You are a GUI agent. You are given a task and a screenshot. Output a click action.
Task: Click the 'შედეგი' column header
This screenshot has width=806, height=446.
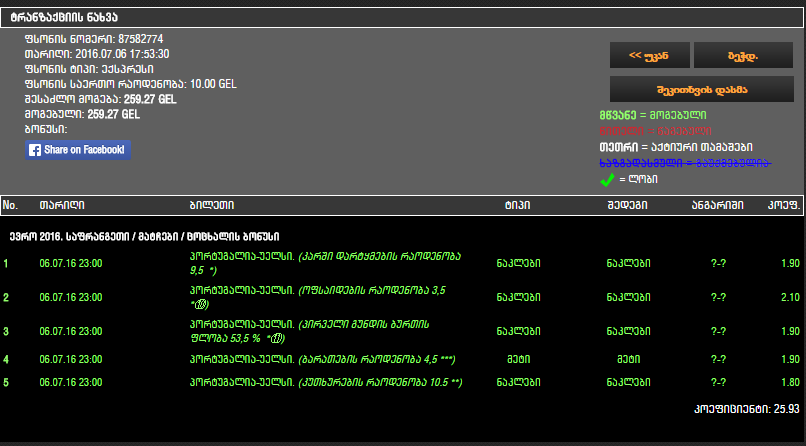tap(627, 206)
